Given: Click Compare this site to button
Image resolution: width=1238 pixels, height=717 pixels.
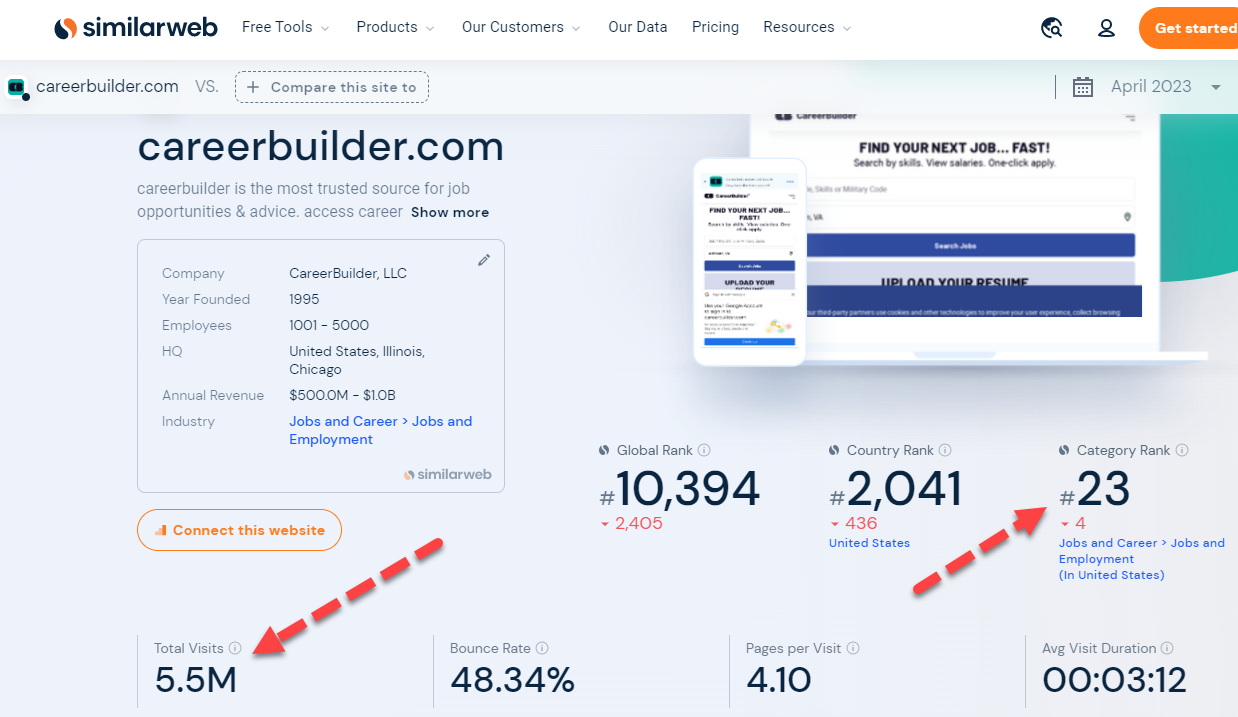Looking at the screenshot, I should pyautogui.click(x=332, y=87).
